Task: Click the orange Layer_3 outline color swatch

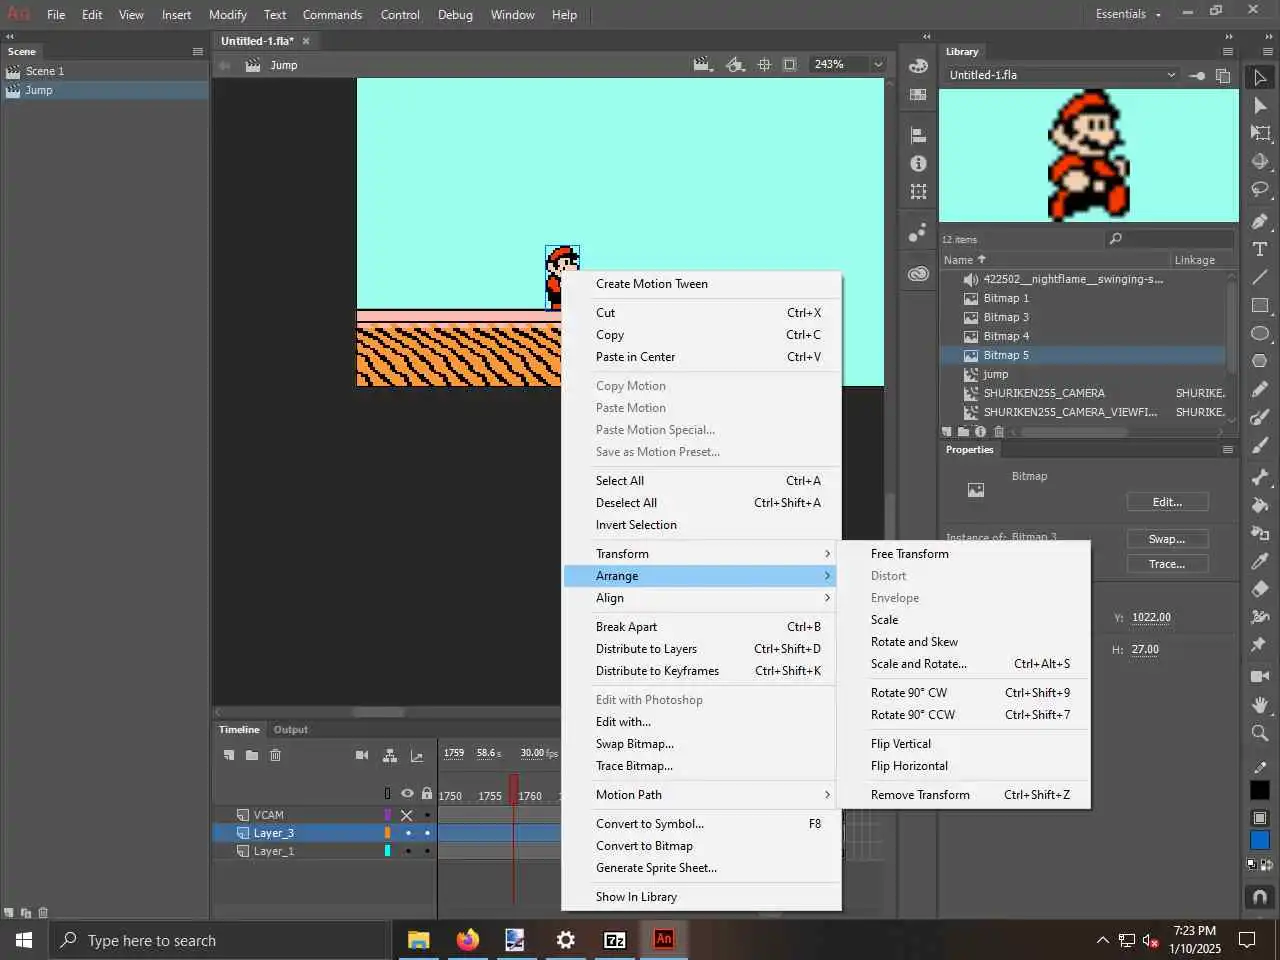Action: 388,833
